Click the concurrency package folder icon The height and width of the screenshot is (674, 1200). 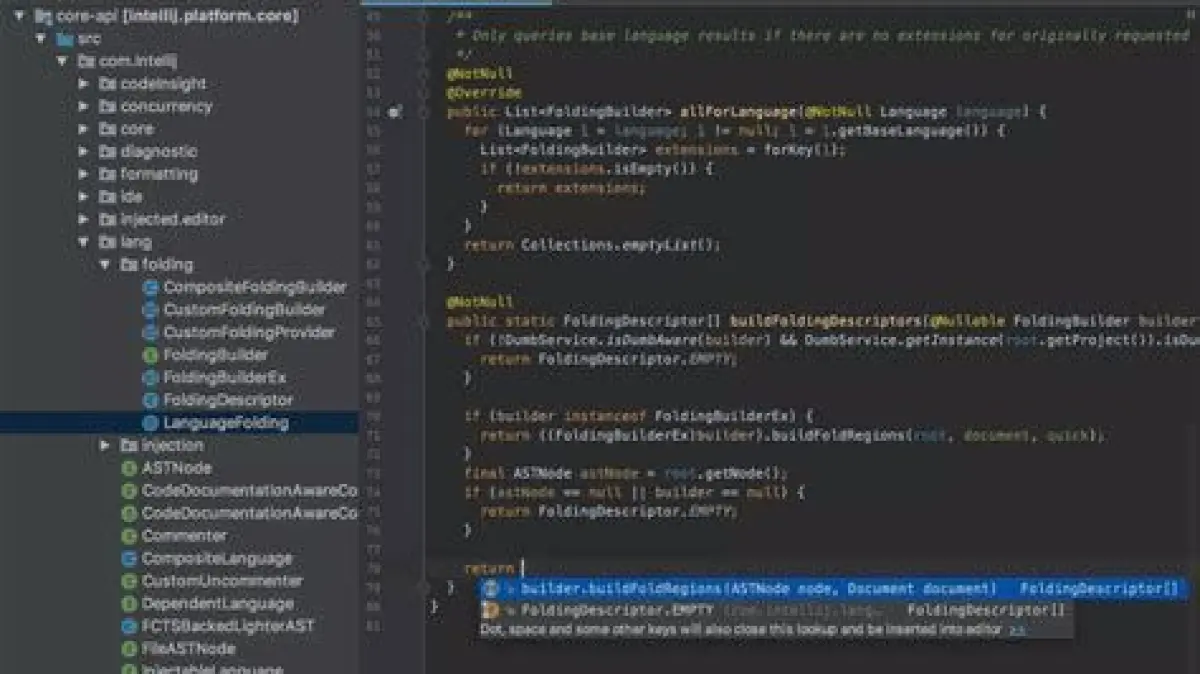tap(108, 107)
